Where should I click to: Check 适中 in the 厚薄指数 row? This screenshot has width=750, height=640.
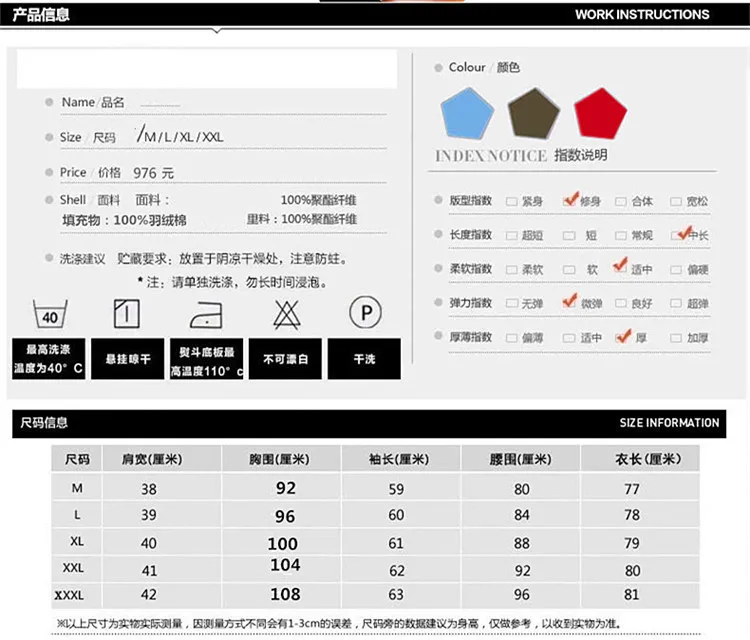(x=569, y=338)
